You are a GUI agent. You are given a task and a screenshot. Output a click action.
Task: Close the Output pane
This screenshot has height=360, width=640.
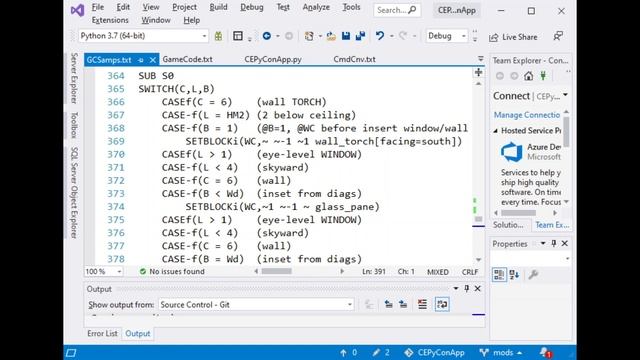coord(478,289)
